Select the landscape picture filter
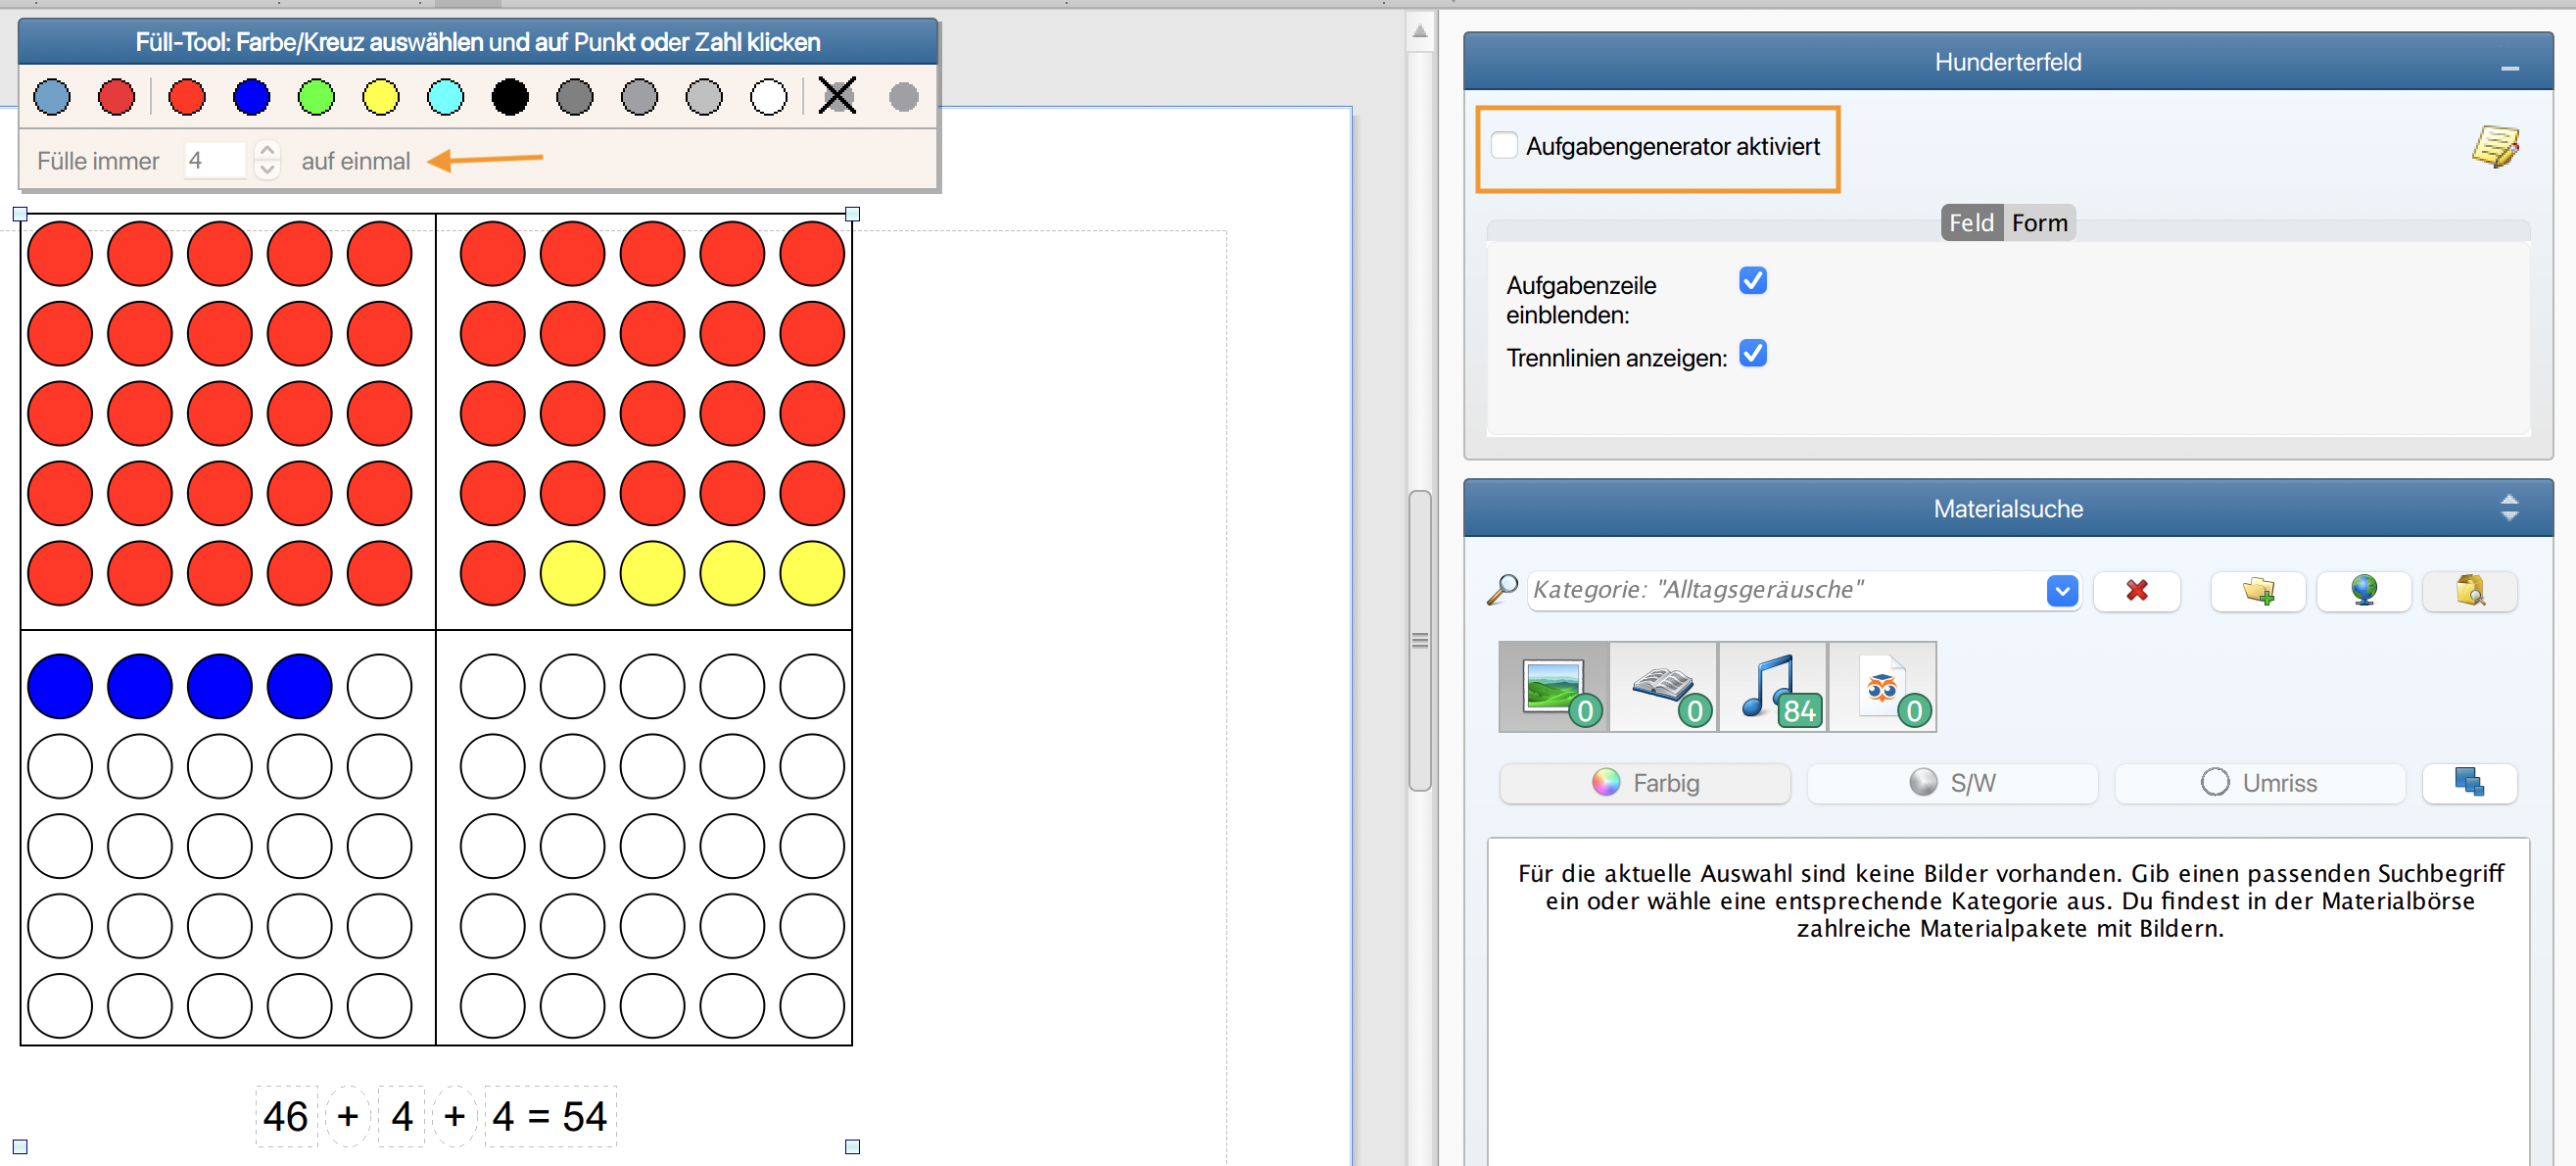Screen dimensions: 2576x1166 1554,687
